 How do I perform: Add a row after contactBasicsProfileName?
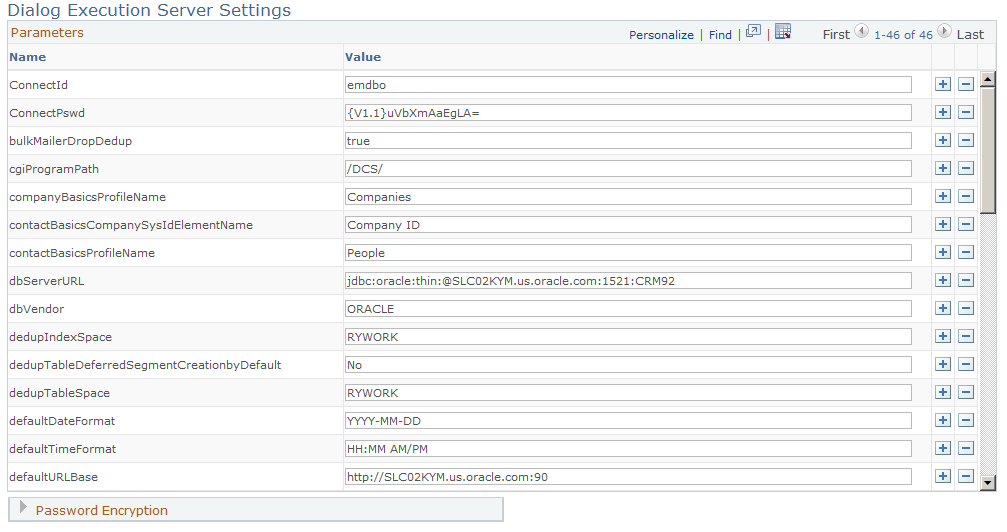click(x=943, y=253)
